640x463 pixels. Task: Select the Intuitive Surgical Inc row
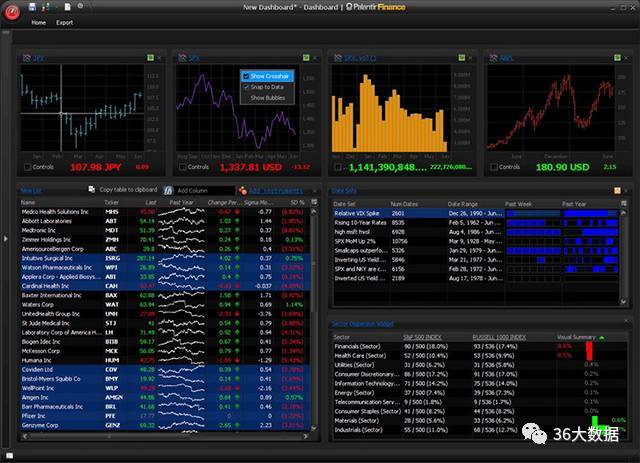tap(165, 258)
